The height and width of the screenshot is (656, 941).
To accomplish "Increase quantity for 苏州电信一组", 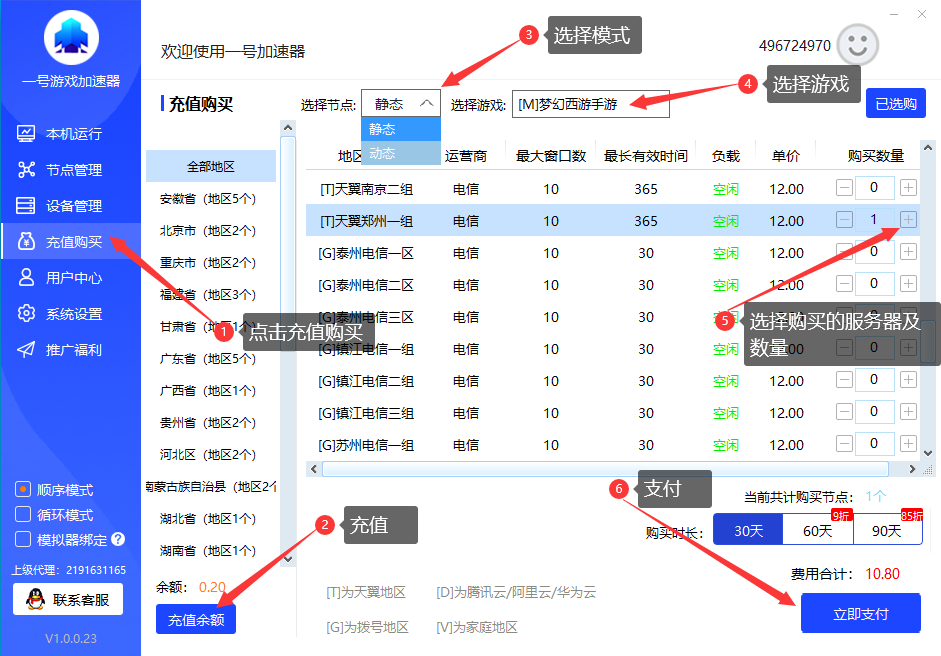I will click(908, 444).
